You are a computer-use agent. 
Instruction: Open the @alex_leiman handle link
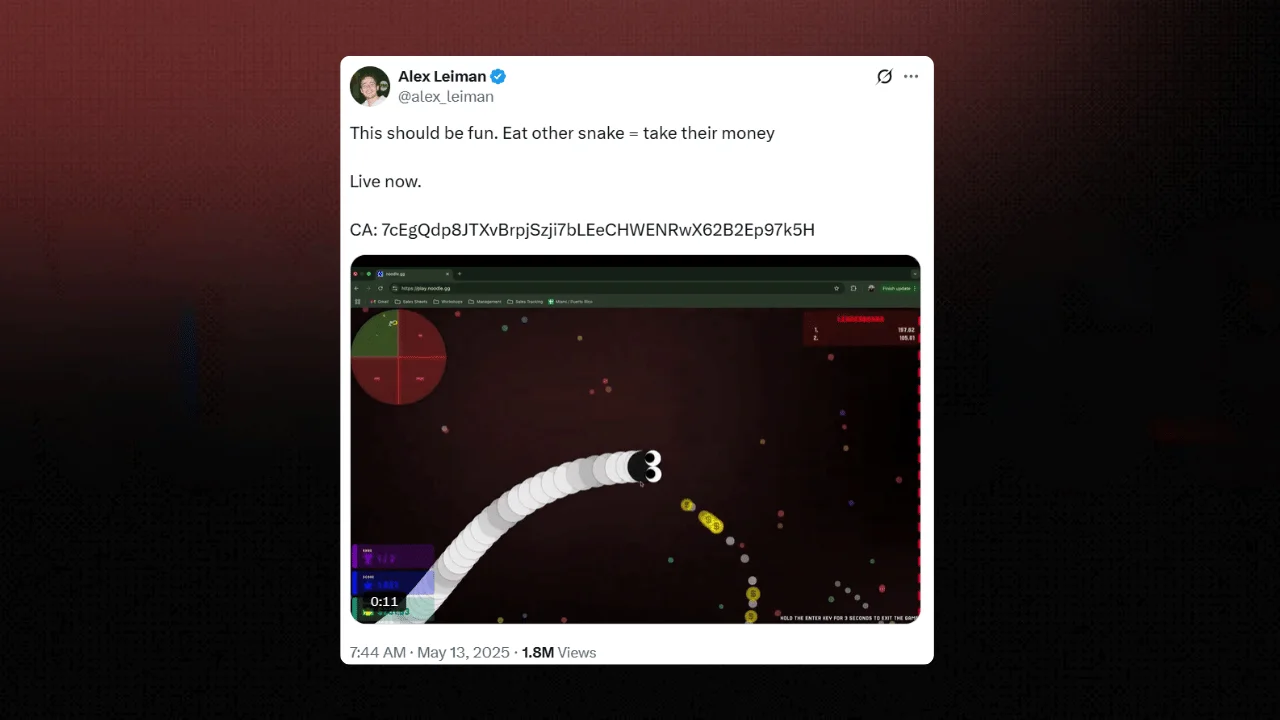point(446,97)
